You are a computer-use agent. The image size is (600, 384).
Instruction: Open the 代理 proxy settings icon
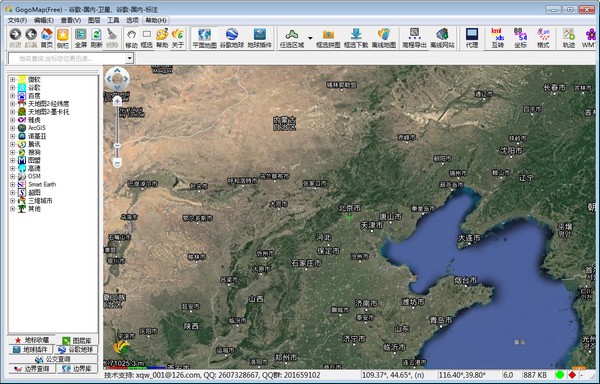(x=472, y=38)
